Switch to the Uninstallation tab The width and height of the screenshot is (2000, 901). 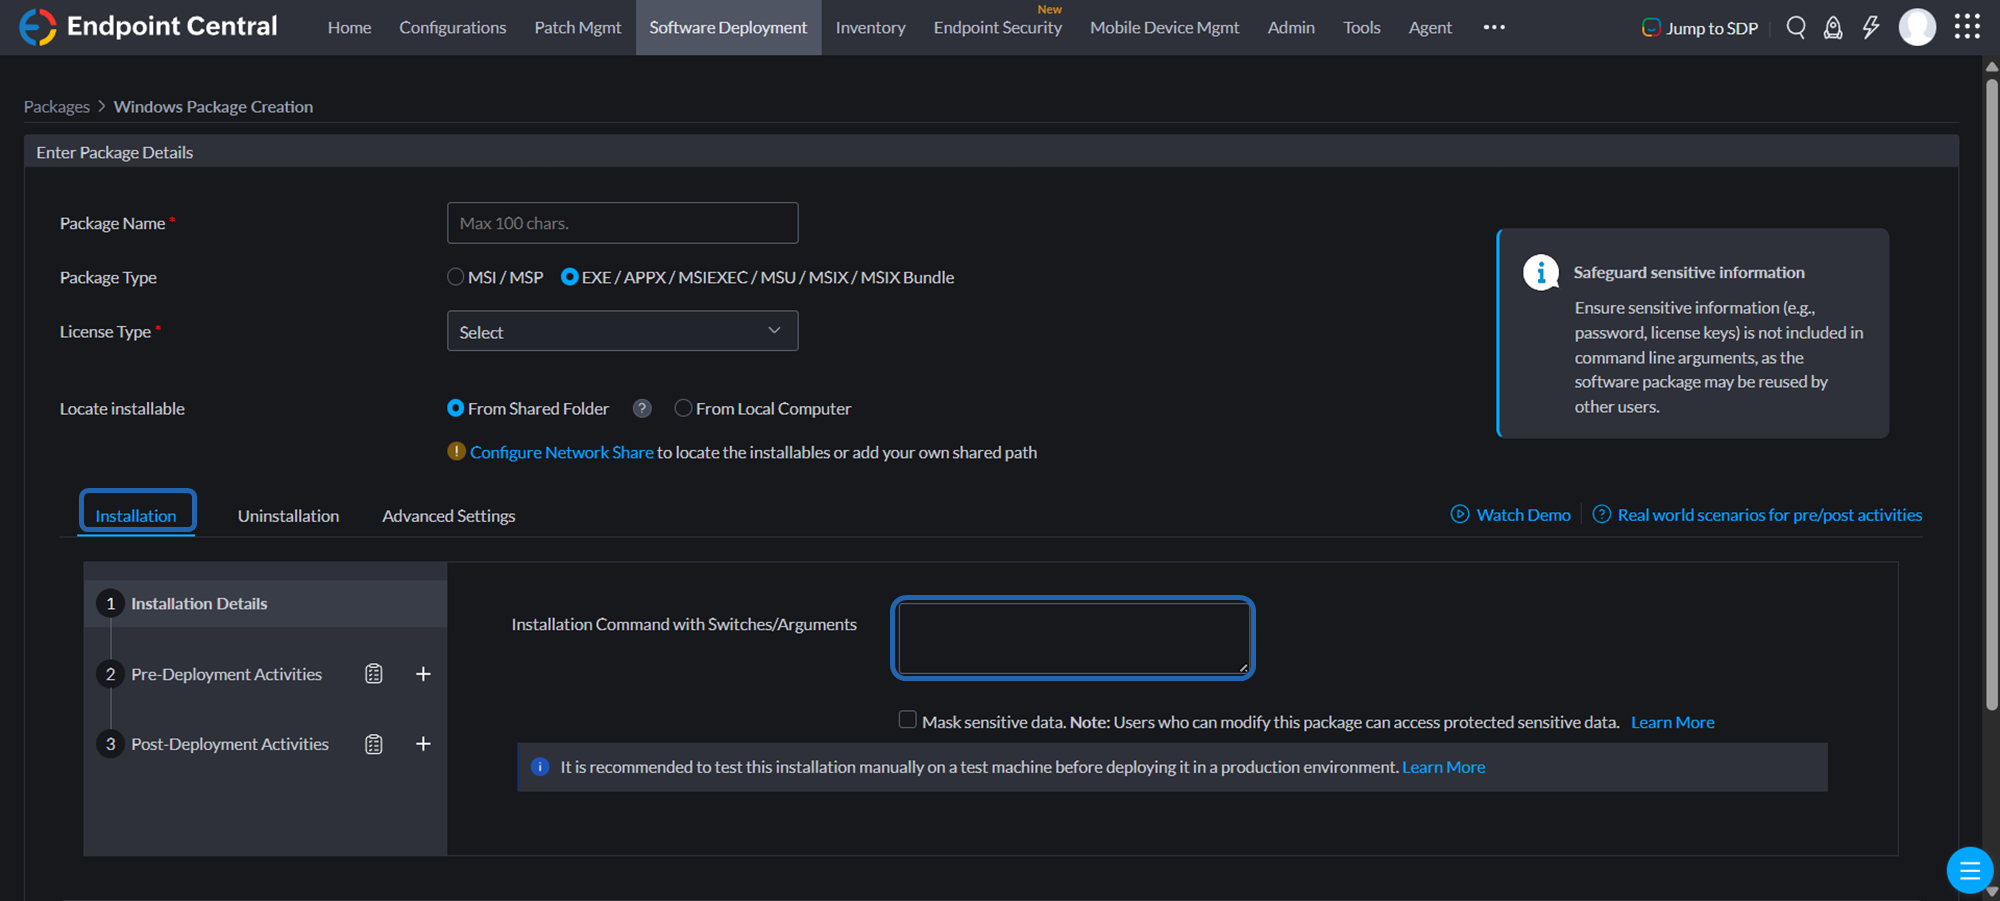click(x=288, y=516)
